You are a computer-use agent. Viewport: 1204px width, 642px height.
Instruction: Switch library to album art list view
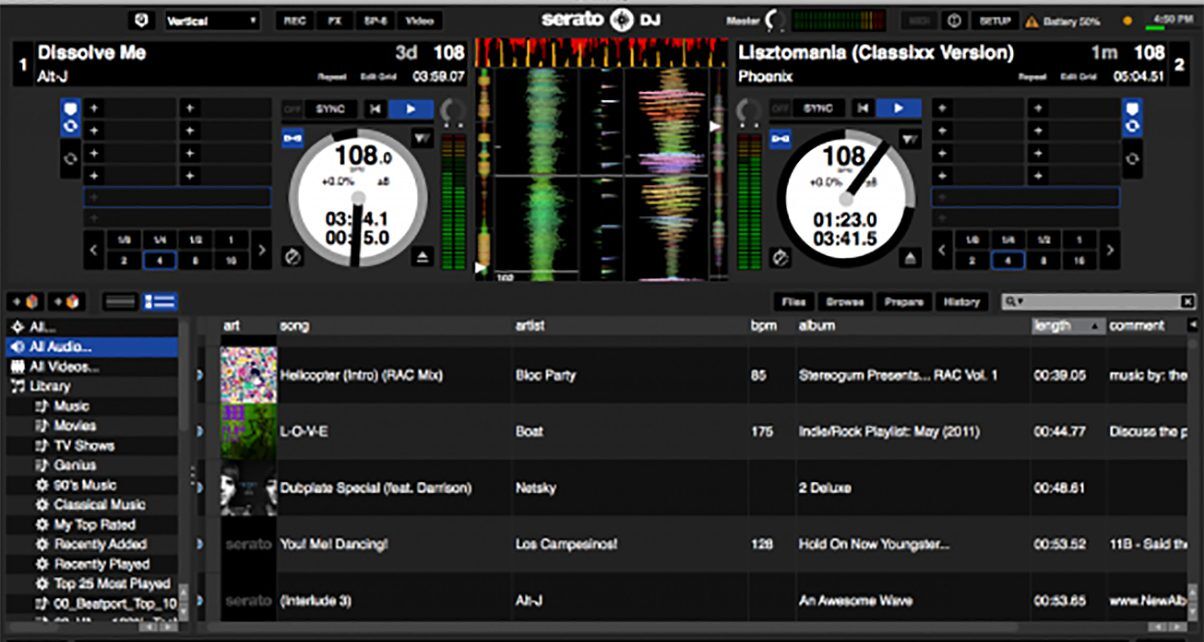160,301
